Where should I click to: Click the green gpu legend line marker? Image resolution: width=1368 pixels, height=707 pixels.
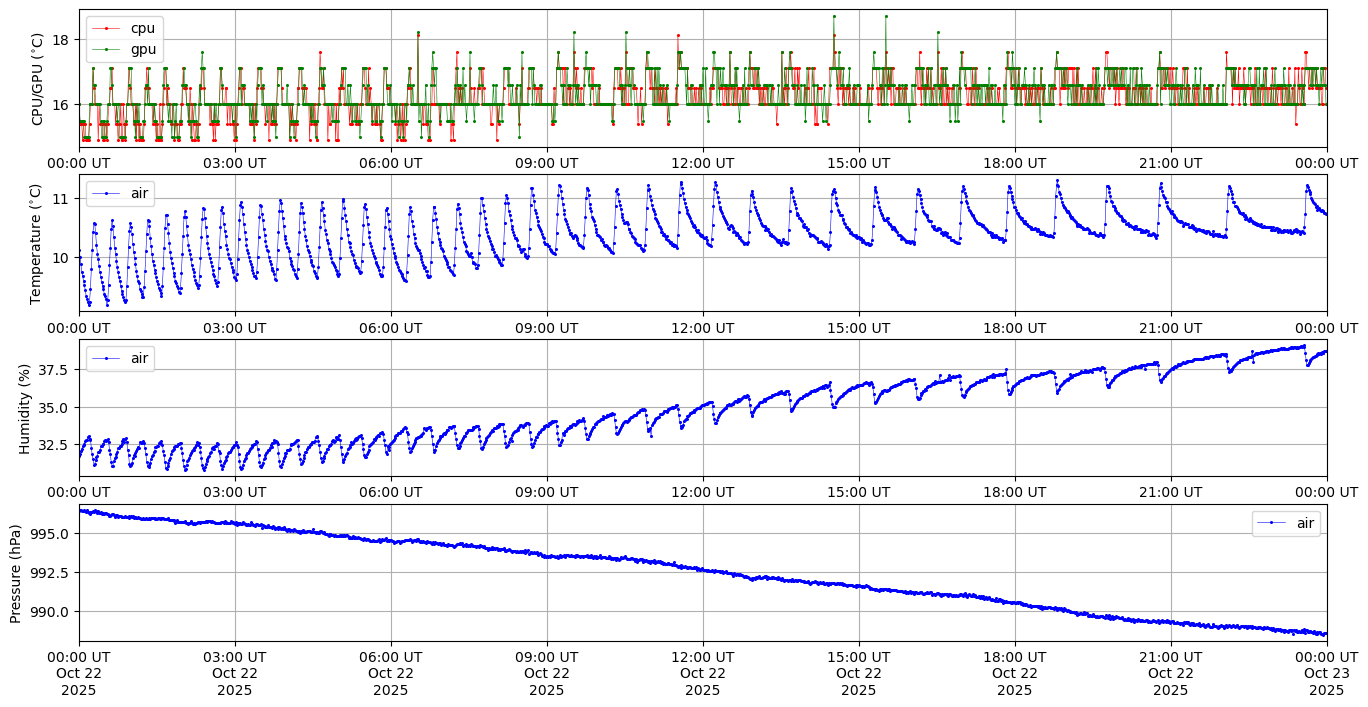pyautogui.click(x=107, y=48)
